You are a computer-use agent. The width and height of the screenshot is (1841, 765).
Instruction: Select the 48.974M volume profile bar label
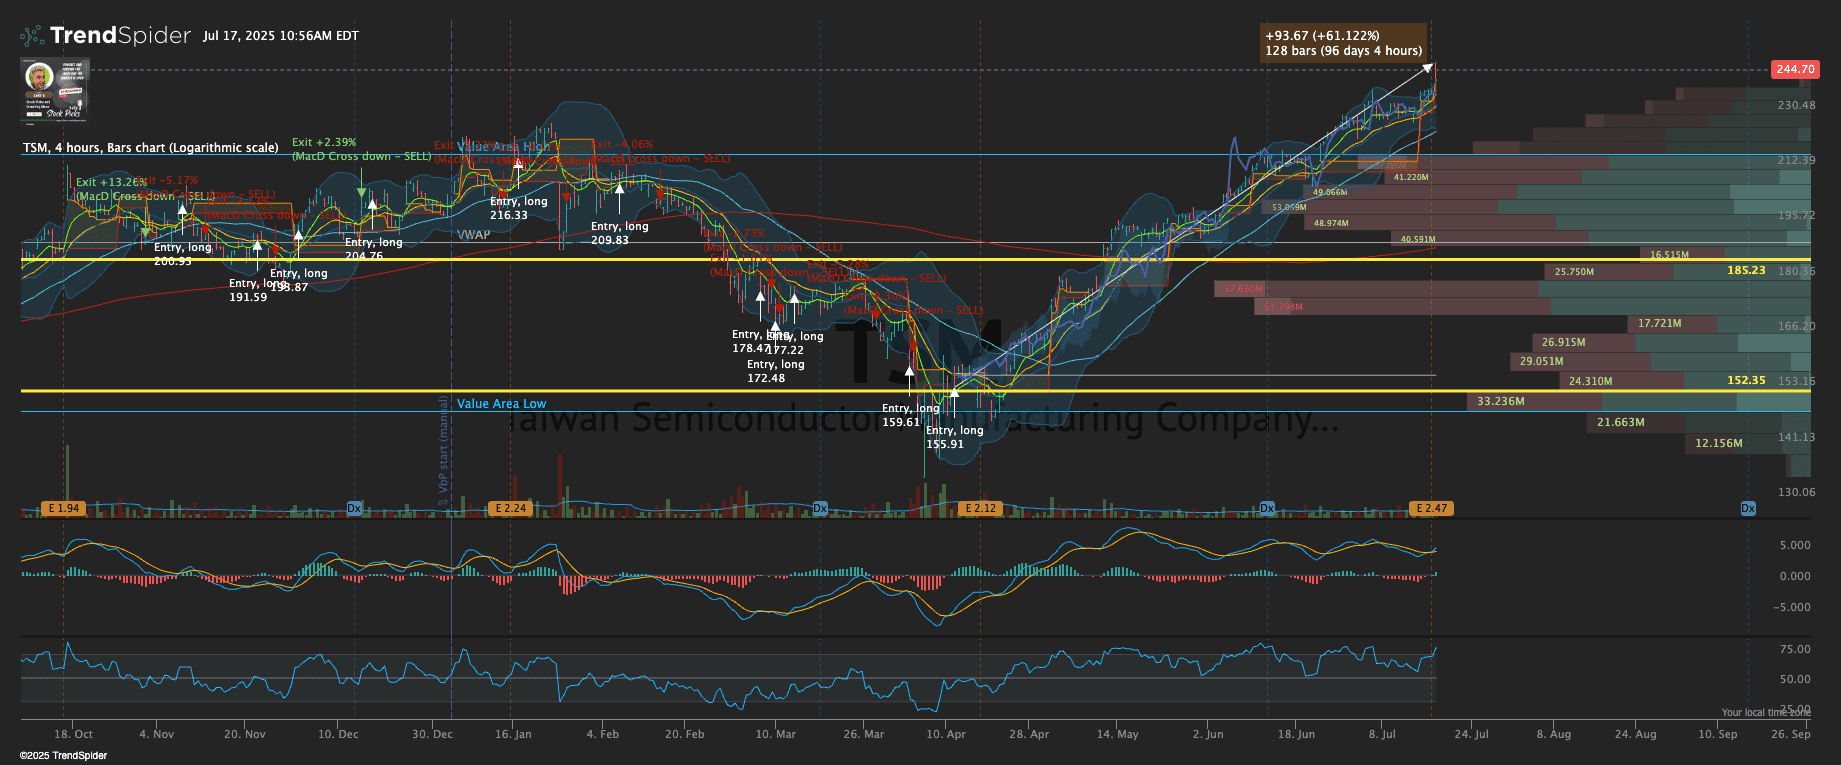[1331, 224]
